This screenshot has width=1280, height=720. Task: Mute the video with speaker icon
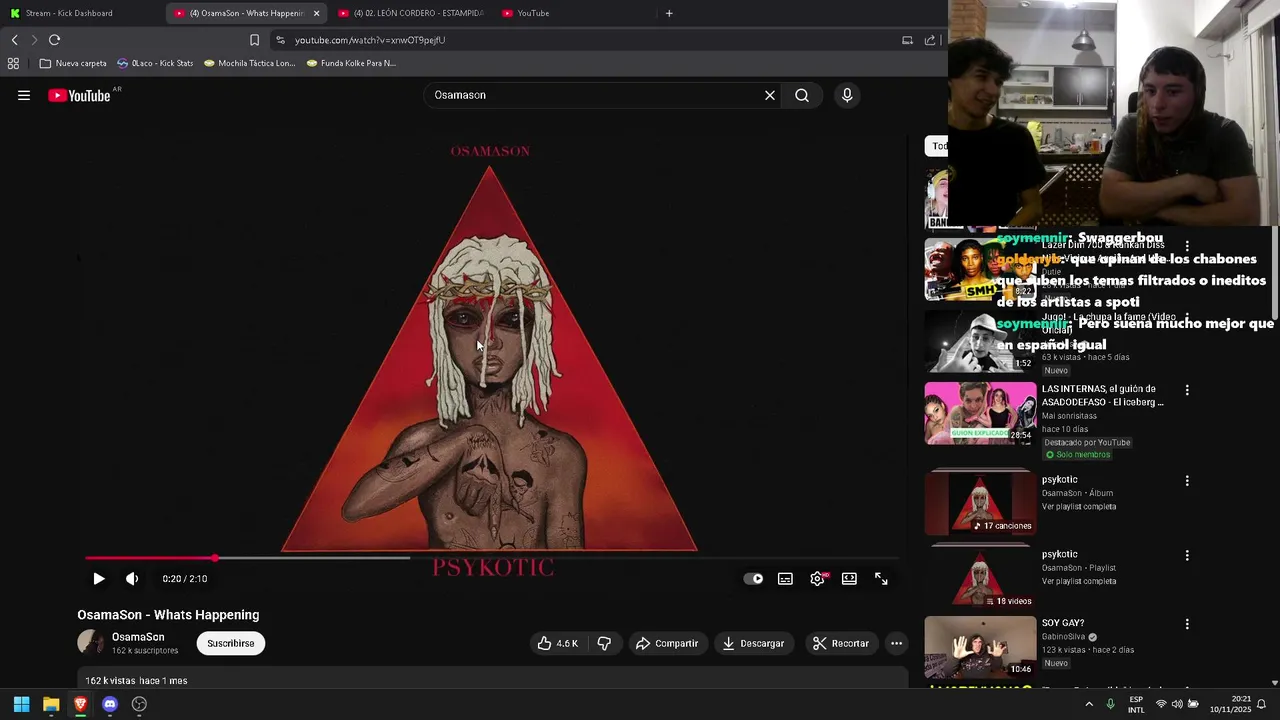click(132, 579)
